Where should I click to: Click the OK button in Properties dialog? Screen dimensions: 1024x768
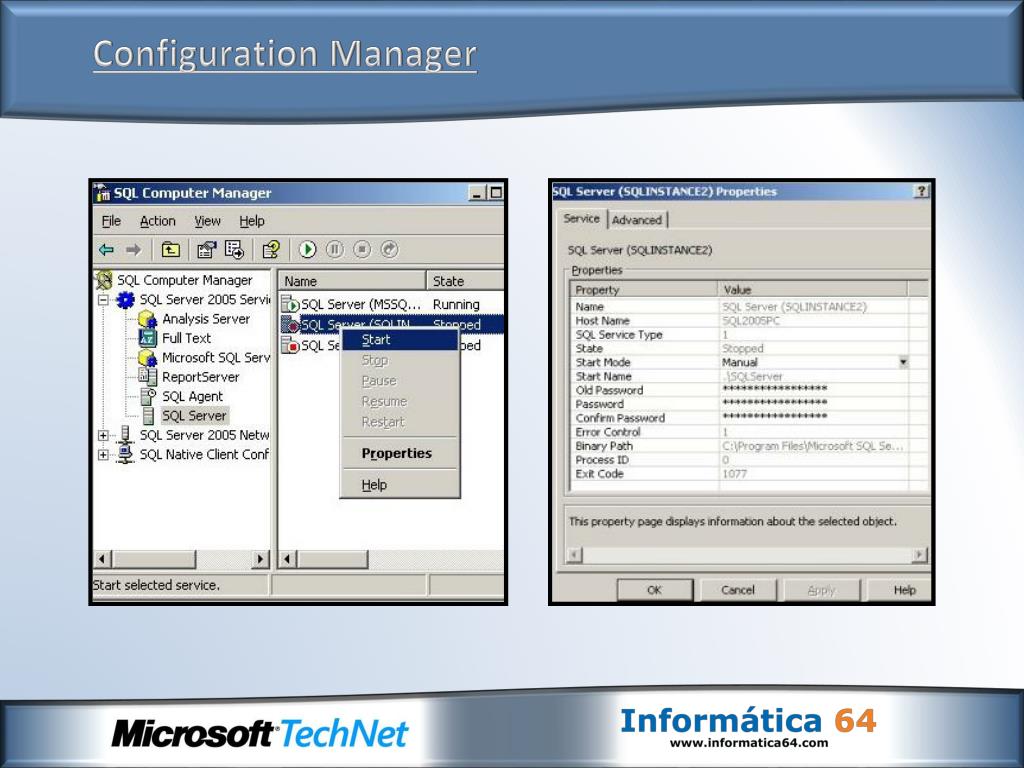tap(654, 590)
